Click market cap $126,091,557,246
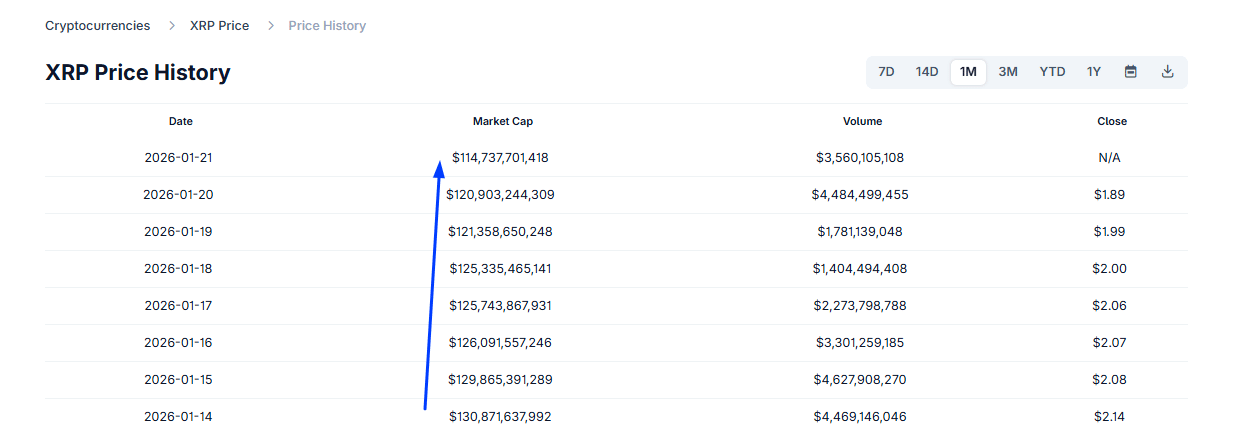This screenshot has width=1256, height=433. [x=500, y=343]
